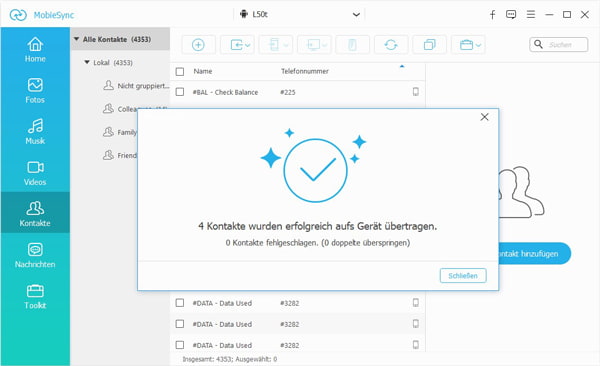Select the Family group
Screen dimensions: 600x366
120,132
